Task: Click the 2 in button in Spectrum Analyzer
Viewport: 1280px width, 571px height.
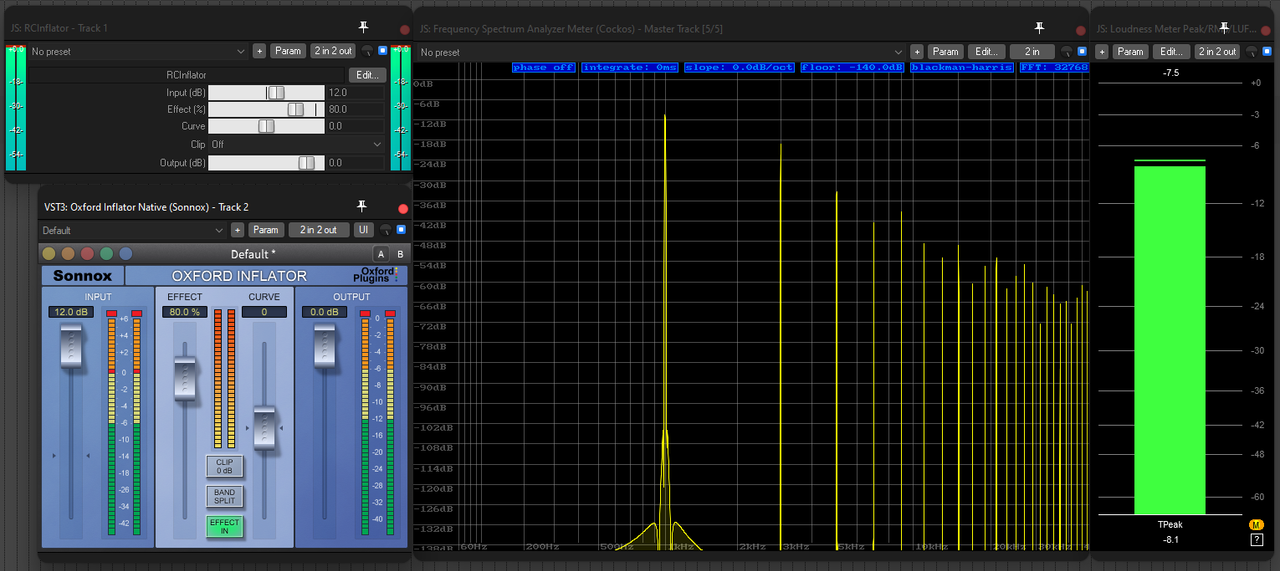Action: [1032, 51]
